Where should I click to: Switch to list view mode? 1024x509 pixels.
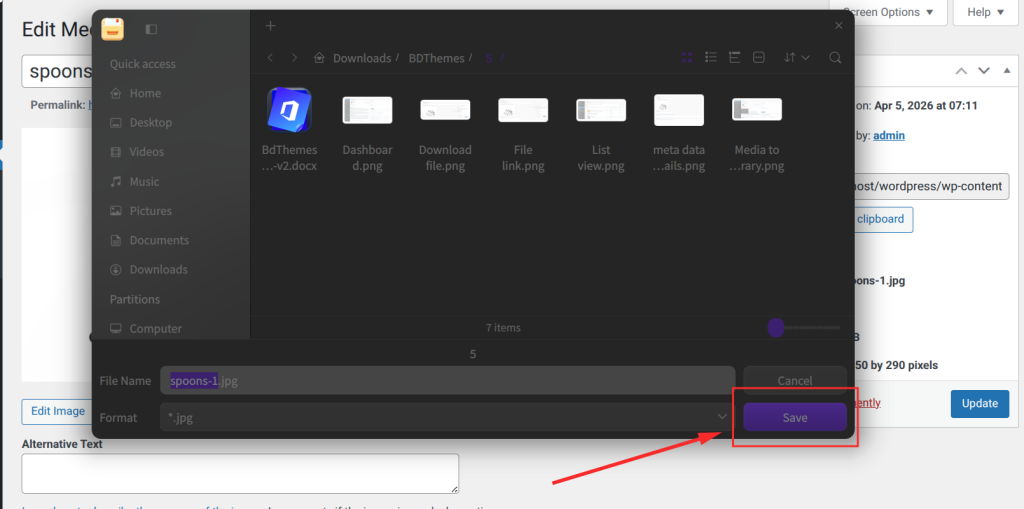[x=711, y=58]
